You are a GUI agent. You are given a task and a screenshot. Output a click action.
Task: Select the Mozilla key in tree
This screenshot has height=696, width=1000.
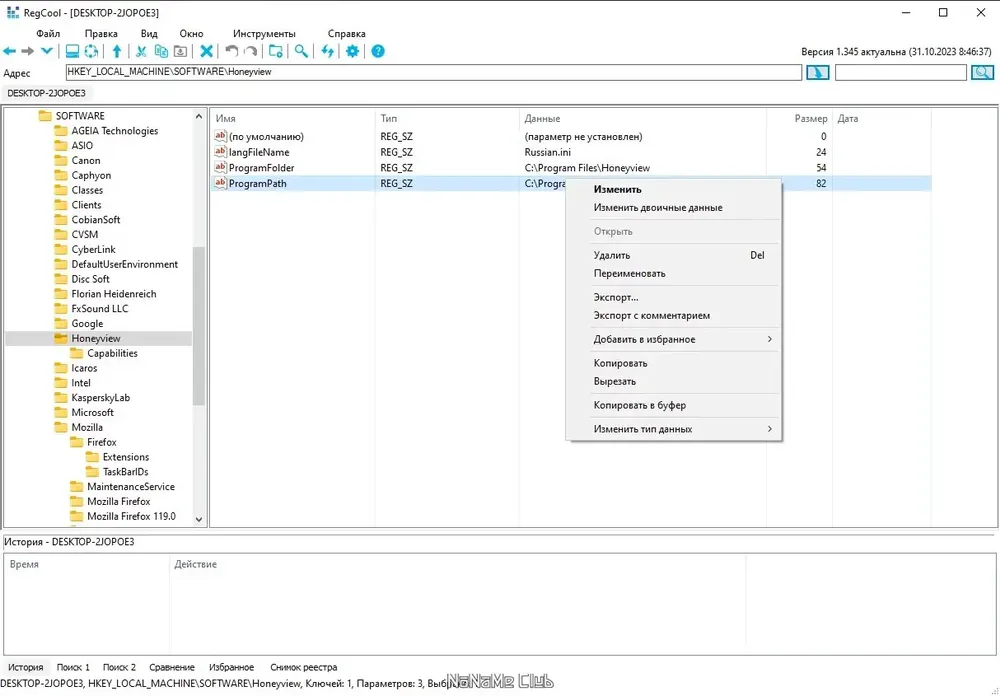coord(87,427)
